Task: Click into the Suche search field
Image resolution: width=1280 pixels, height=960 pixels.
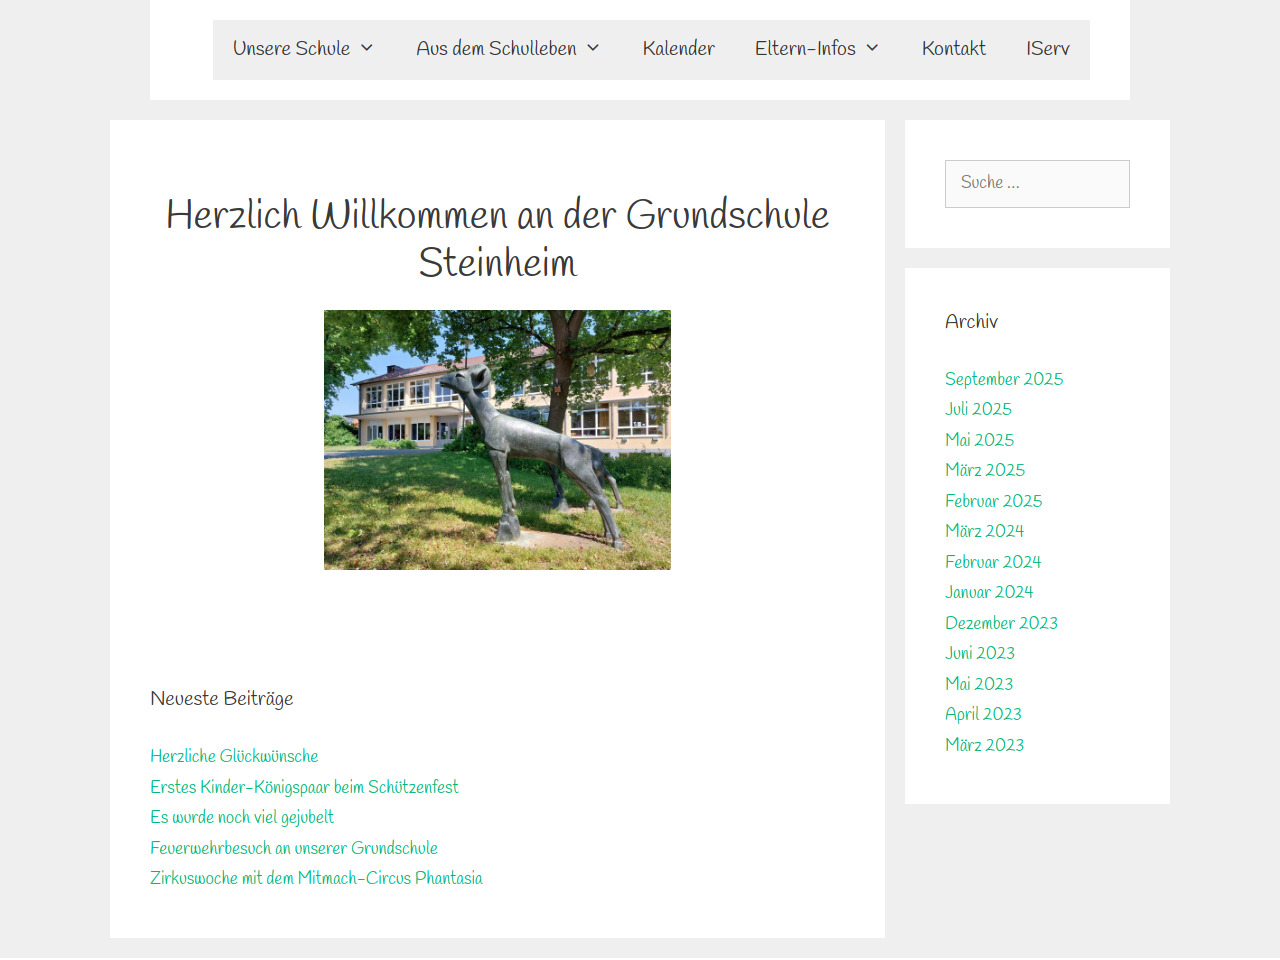Action: coord(1037,184)
